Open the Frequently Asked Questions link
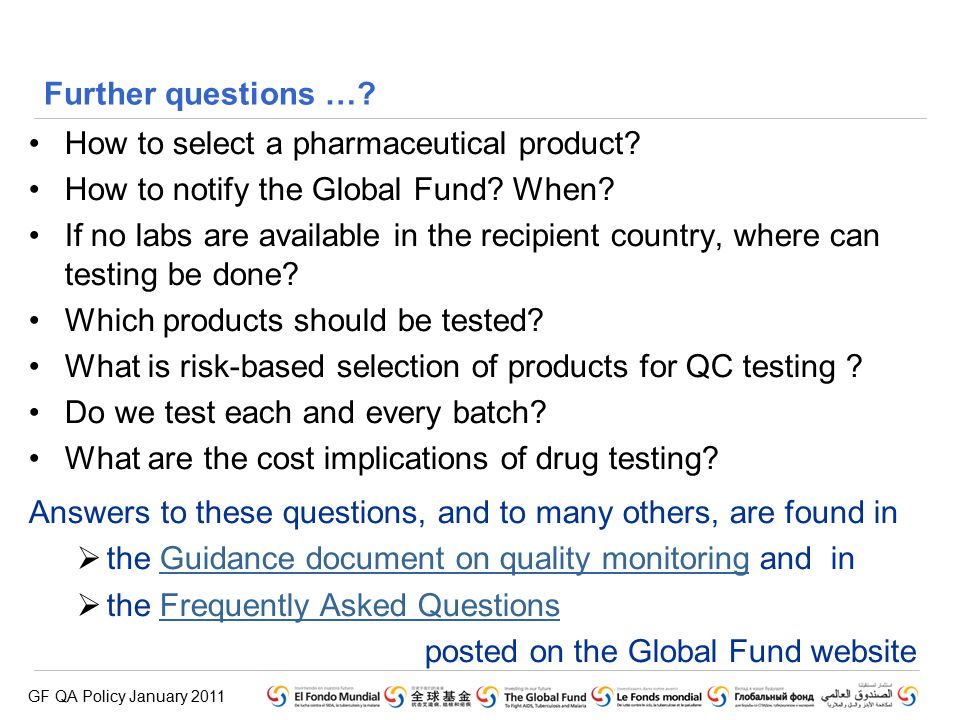The width and height of the screenshot is (960, 720). (359, 606)
